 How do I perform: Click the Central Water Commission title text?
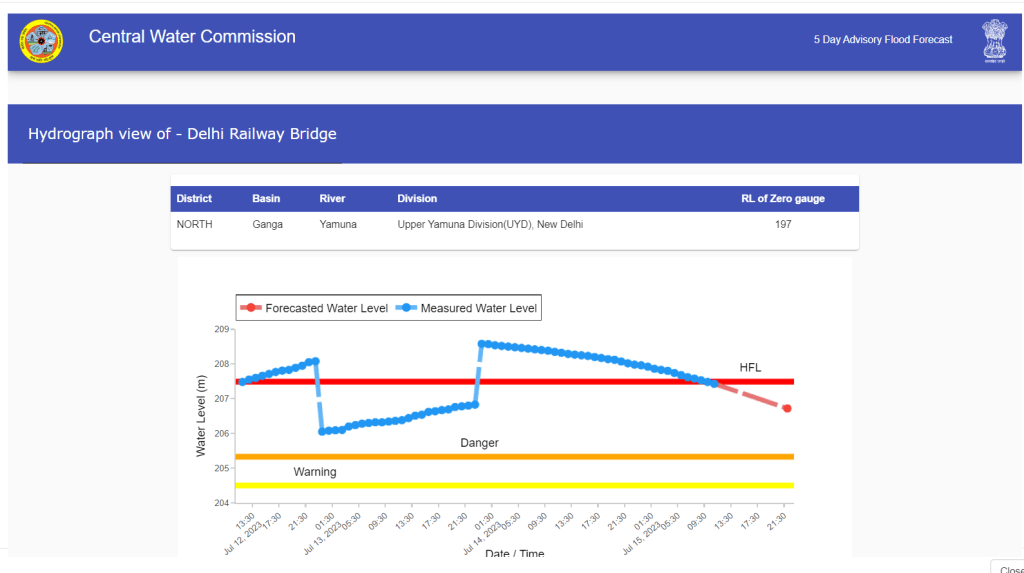(x=192, y=37)
